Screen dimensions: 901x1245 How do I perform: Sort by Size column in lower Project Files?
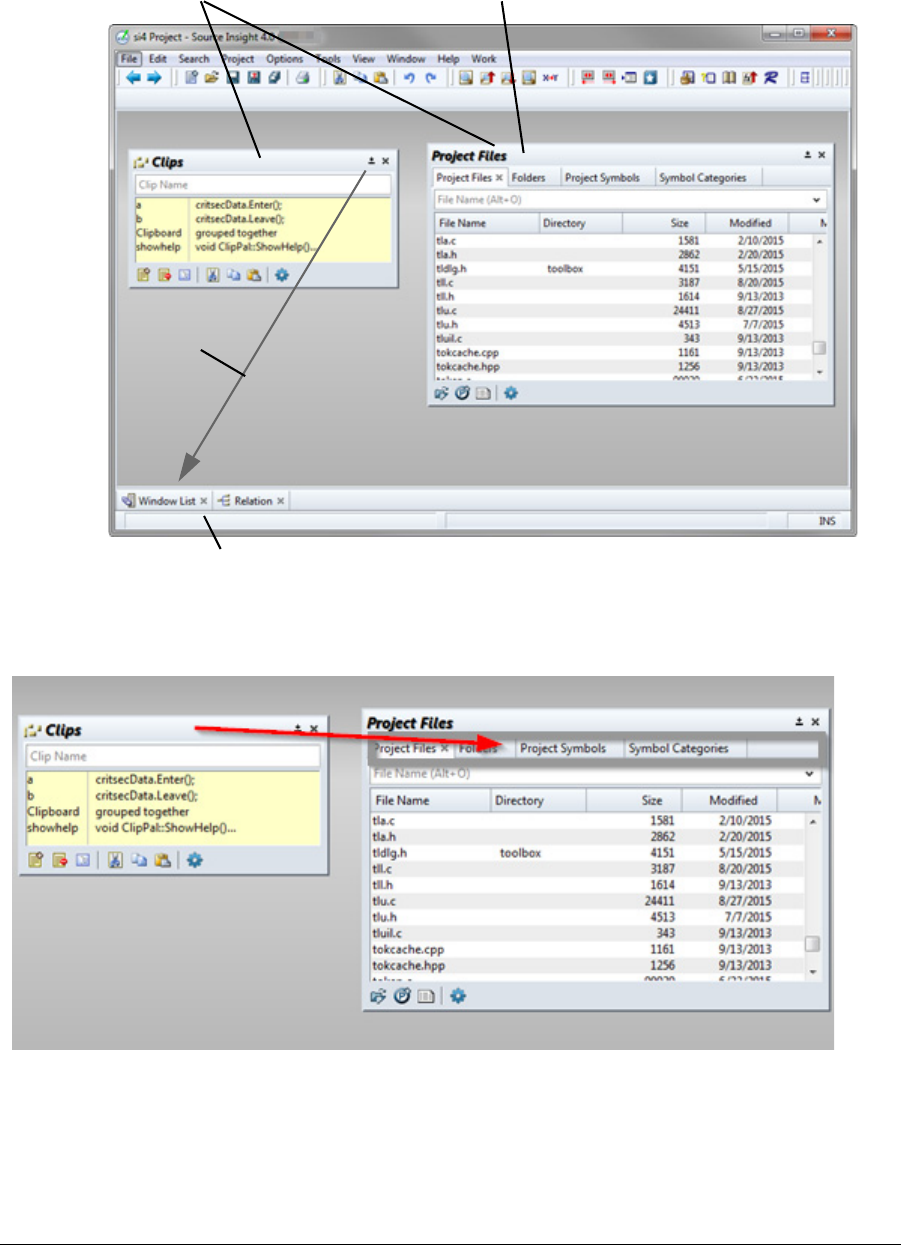(634, 800)
